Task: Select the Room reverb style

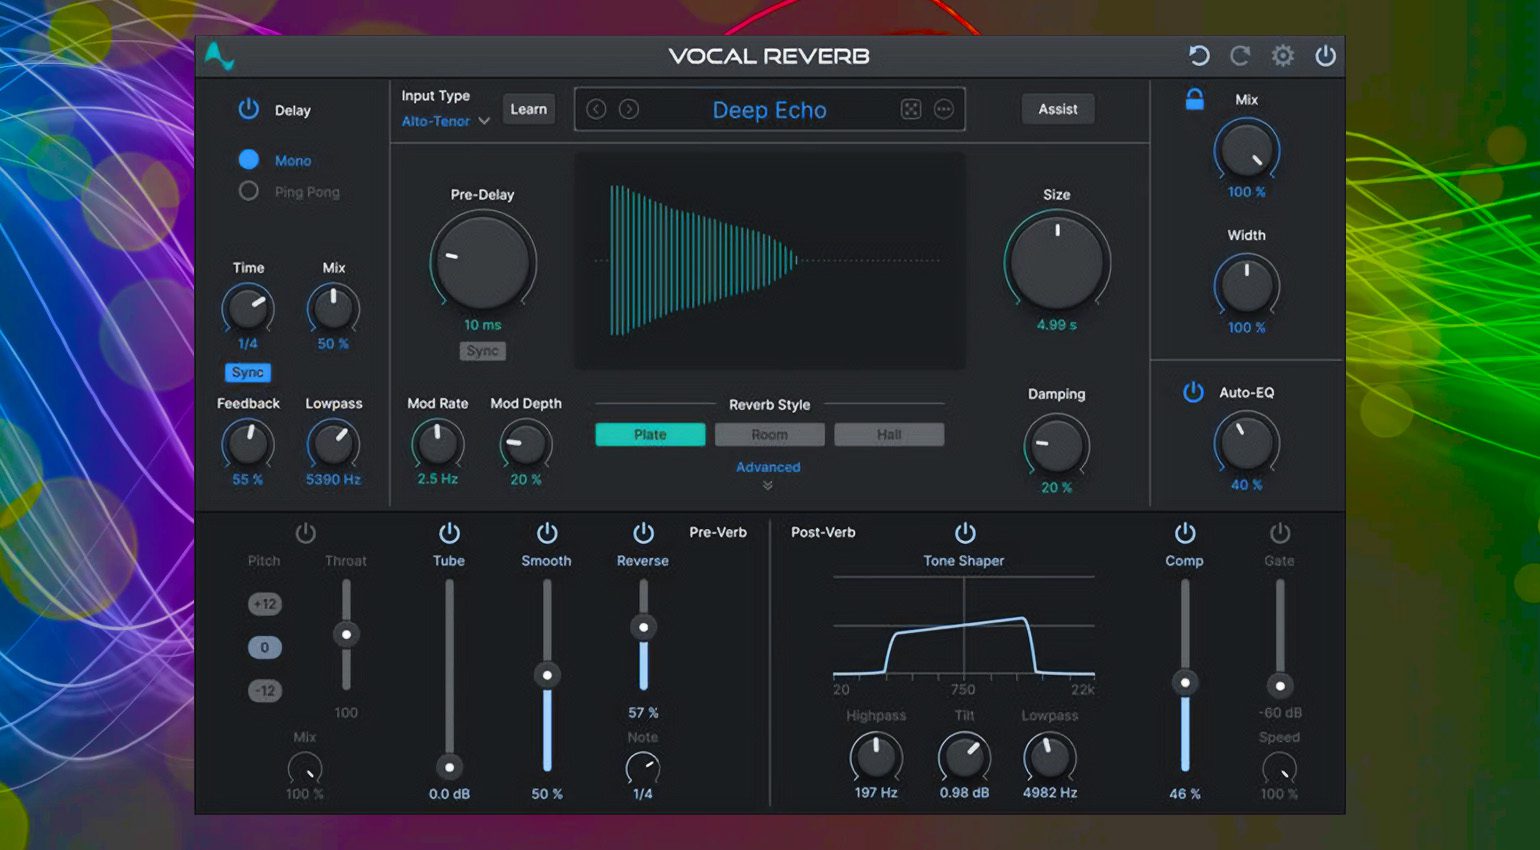Action: tap(769, 435)
